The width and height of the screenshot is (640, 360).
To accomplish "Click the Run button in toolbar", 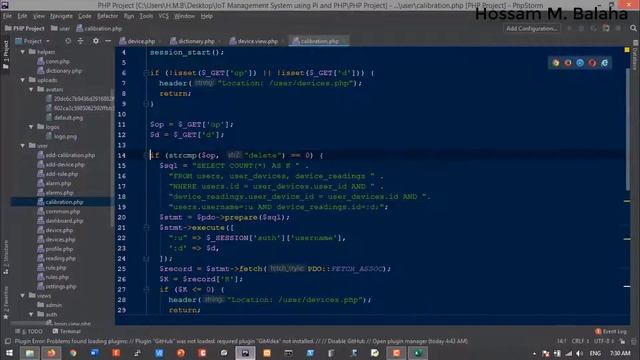I will pyautogui.click(x=569, y=28).
